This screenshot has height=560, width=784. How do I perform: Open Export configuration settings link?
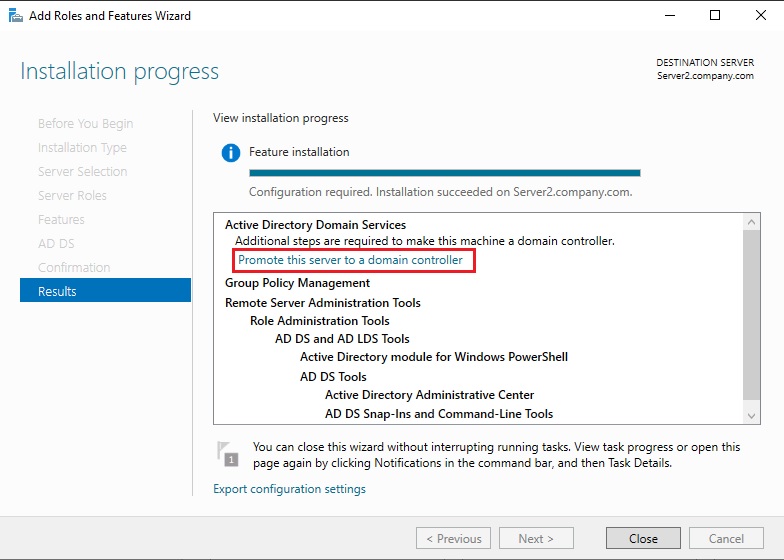(289, 489)
